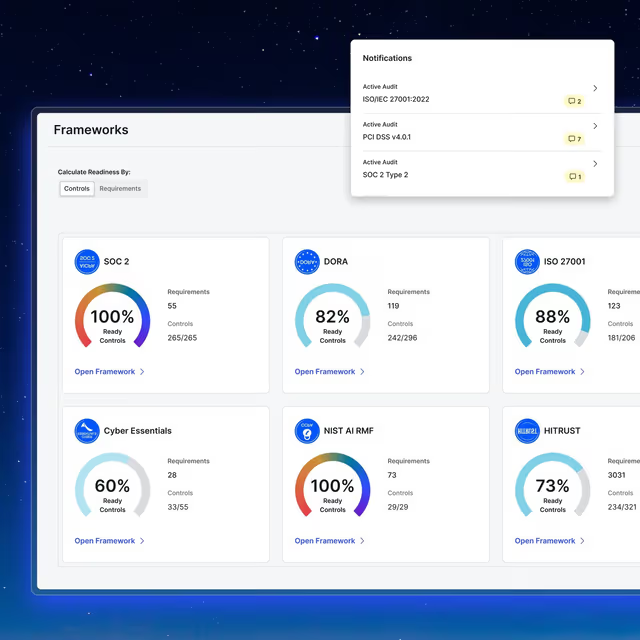Viewport: 640px width, 640px height.
Task: Click the DORA framework badge icon
Action: click(307, 262)
